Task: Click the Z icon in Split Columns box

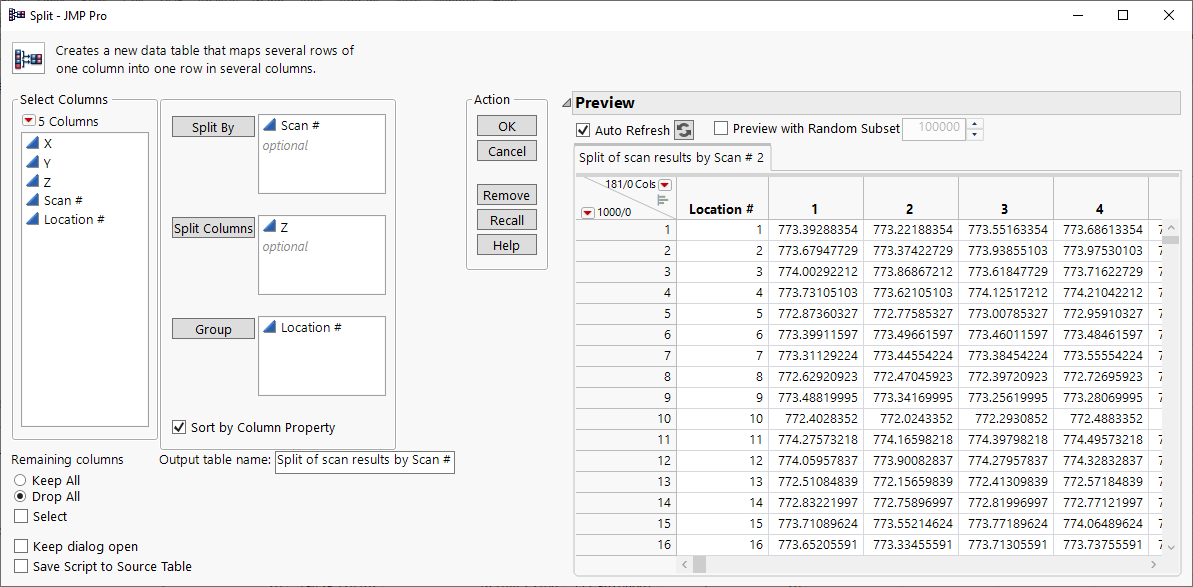Action: click(270, 228)
